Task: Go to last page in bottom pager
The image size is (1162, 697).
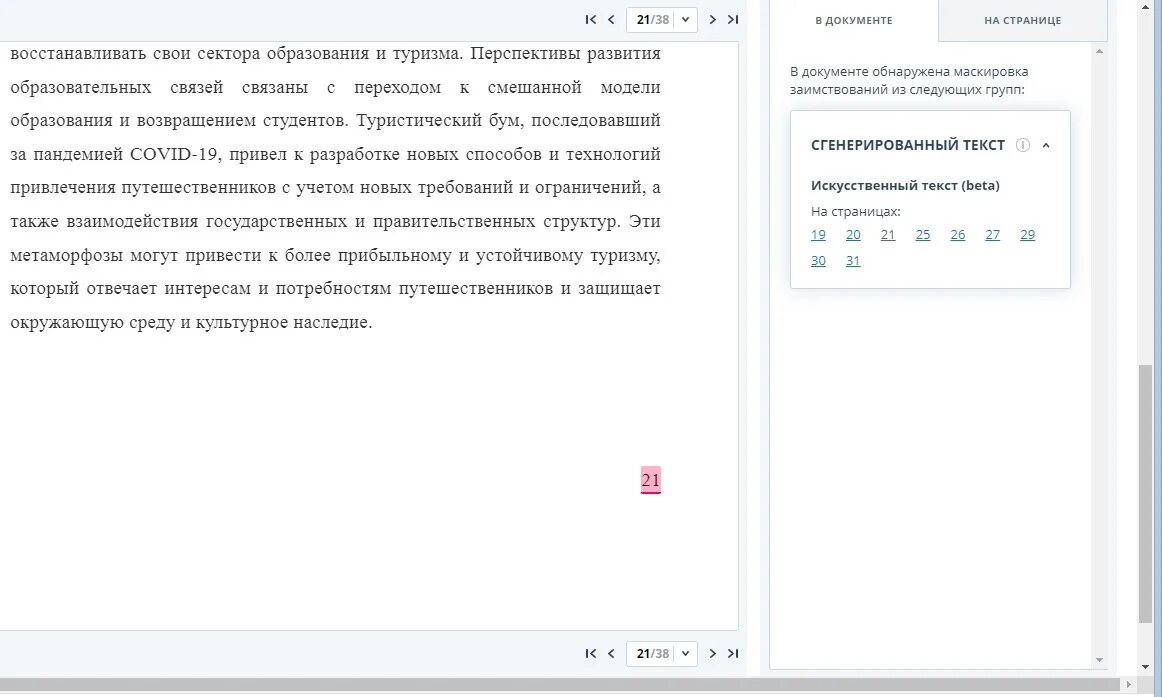Action: (x=733, y=653)
